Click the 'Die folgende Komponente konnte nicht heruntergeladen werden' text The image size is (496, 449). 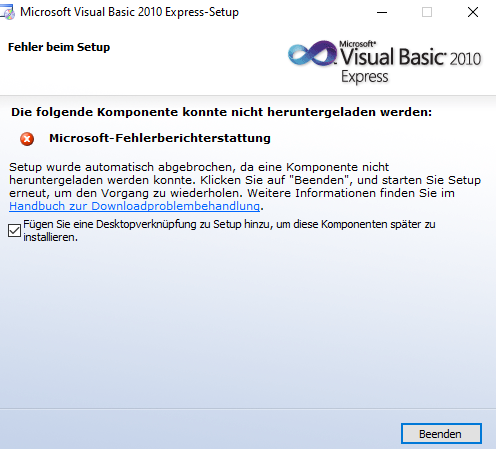tap(222, 112)
